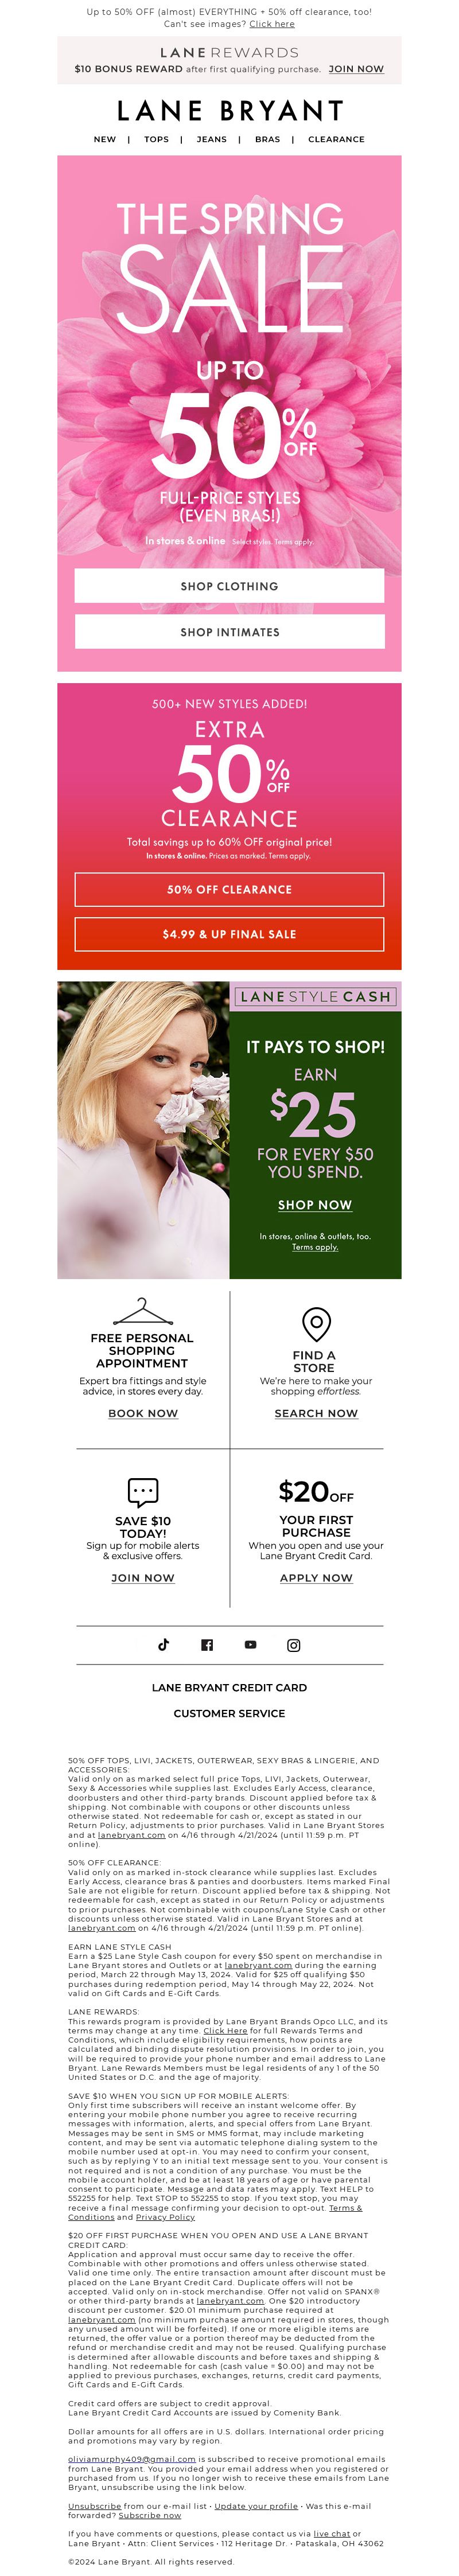459x2576 pixels.
Task: Open the APPLY NOW credit card link
Action: pyautogui.click(x=316, y=1577)
